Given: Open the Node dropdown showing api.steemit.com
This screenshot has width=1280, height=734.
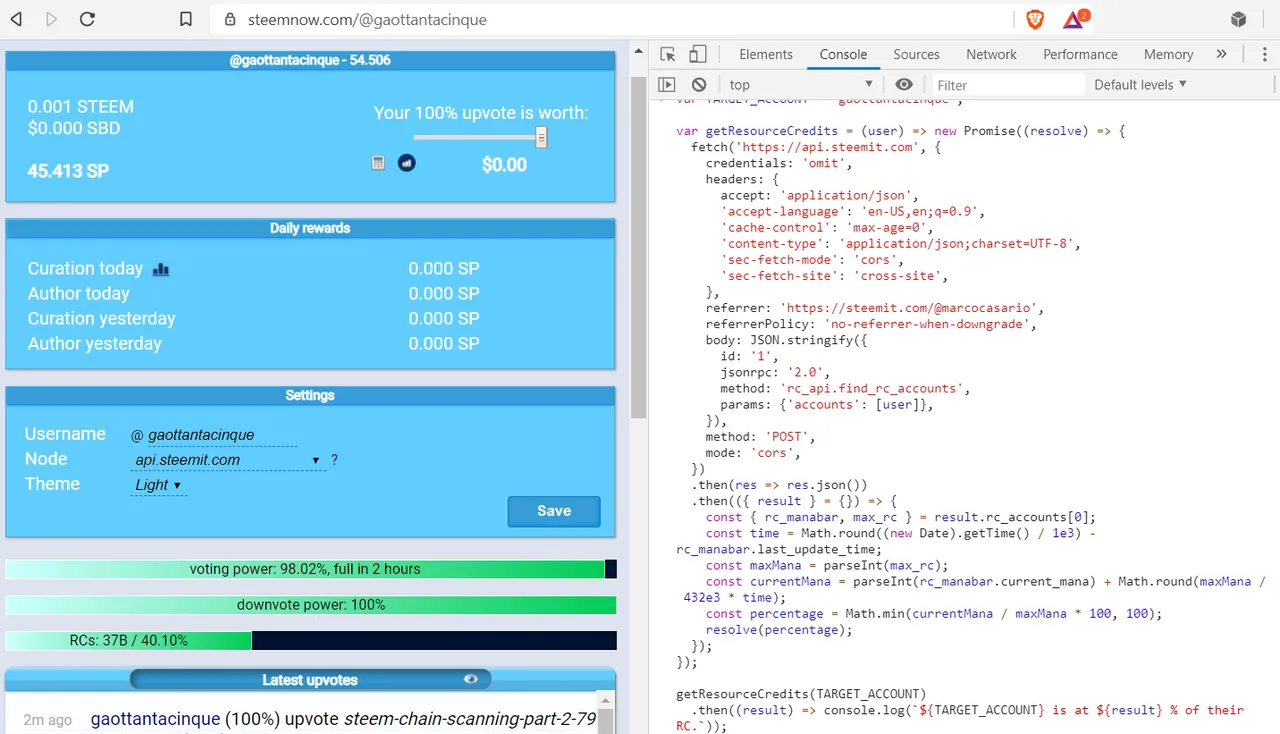Looking at the screenshot, I should pyautogui.click(x=227, y=460).
